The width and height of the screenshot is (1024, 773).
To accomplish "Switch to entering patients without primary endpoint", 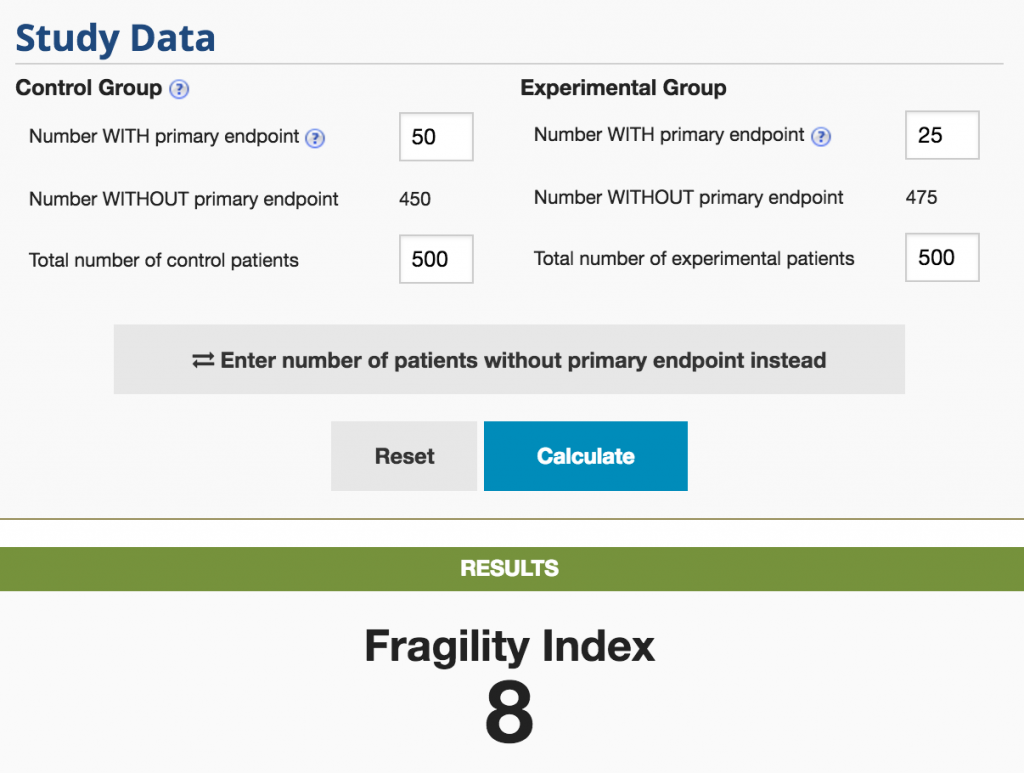I will tap(510, 359).
